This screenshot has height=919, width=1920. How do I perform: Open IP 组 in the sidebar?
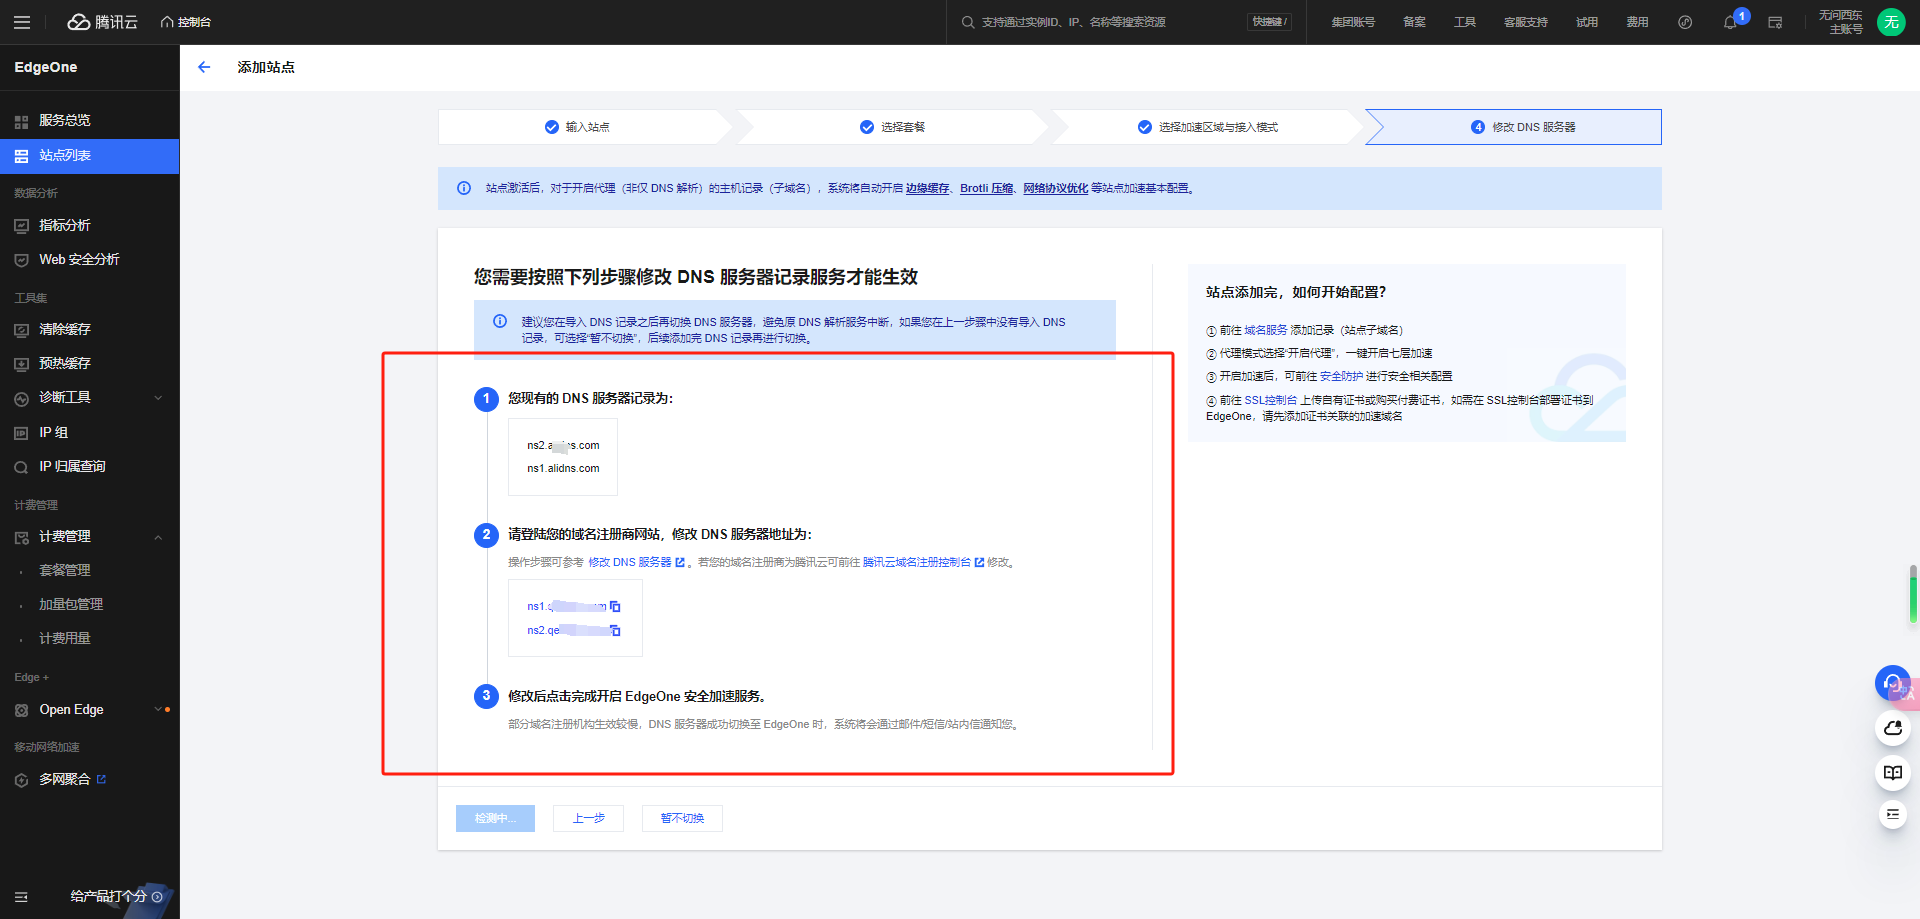click(90, 433)
